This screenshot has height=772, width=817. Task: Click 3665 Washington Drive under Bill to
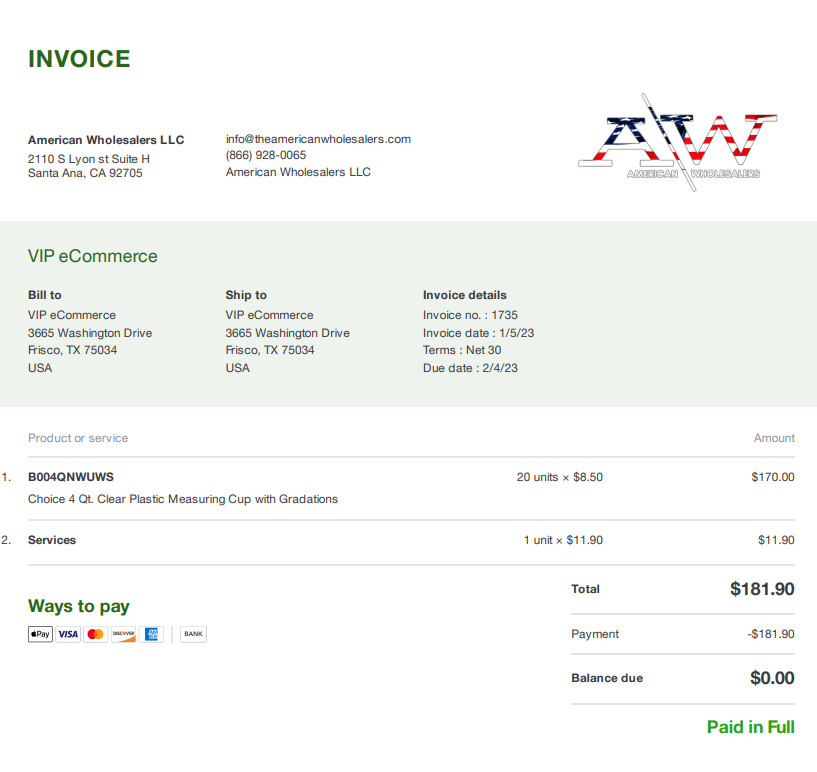(90, 333)
